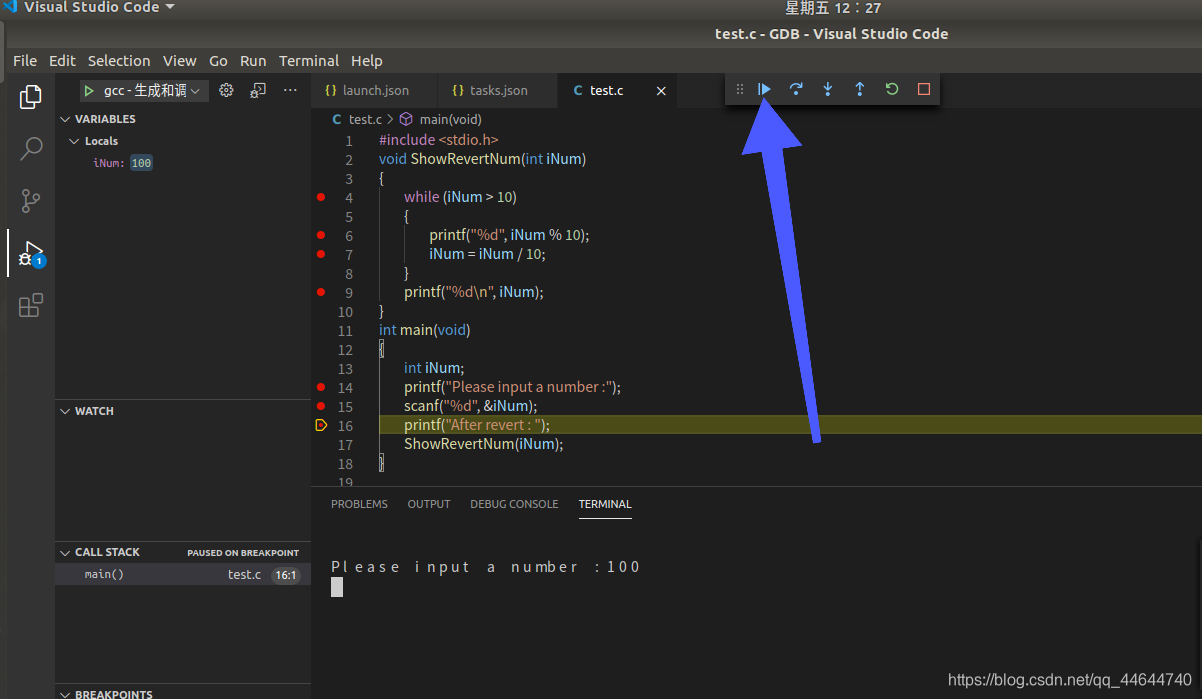Step Over in the debug toolbar
This screenshot has width=1202, height=699.
(796, 89)
